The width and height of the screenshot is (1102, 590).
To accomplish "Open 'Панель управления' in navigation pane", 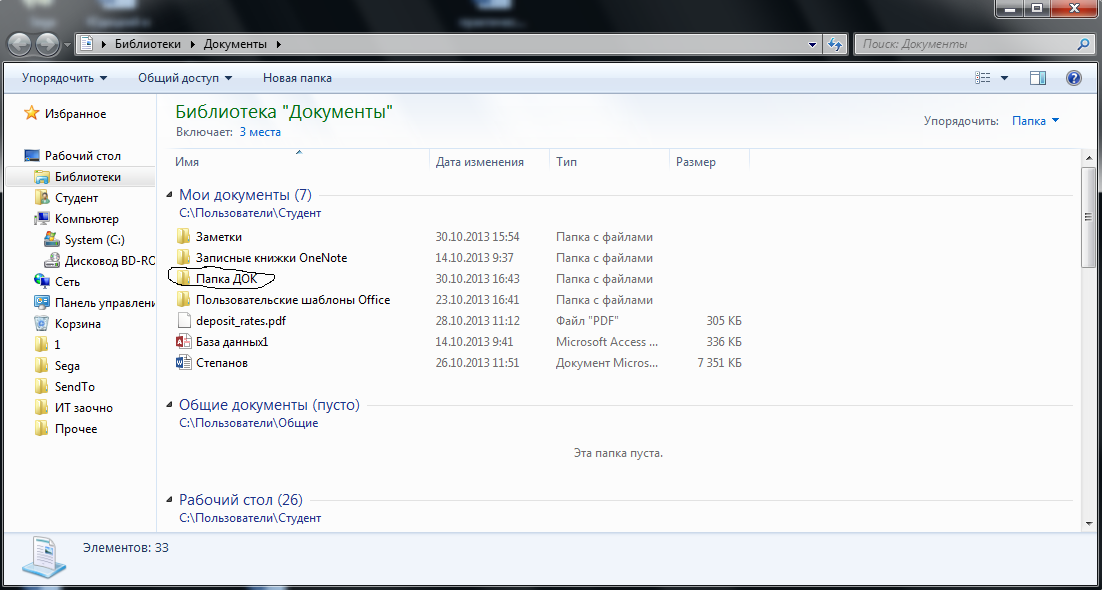I will click(x=94, y=303).
